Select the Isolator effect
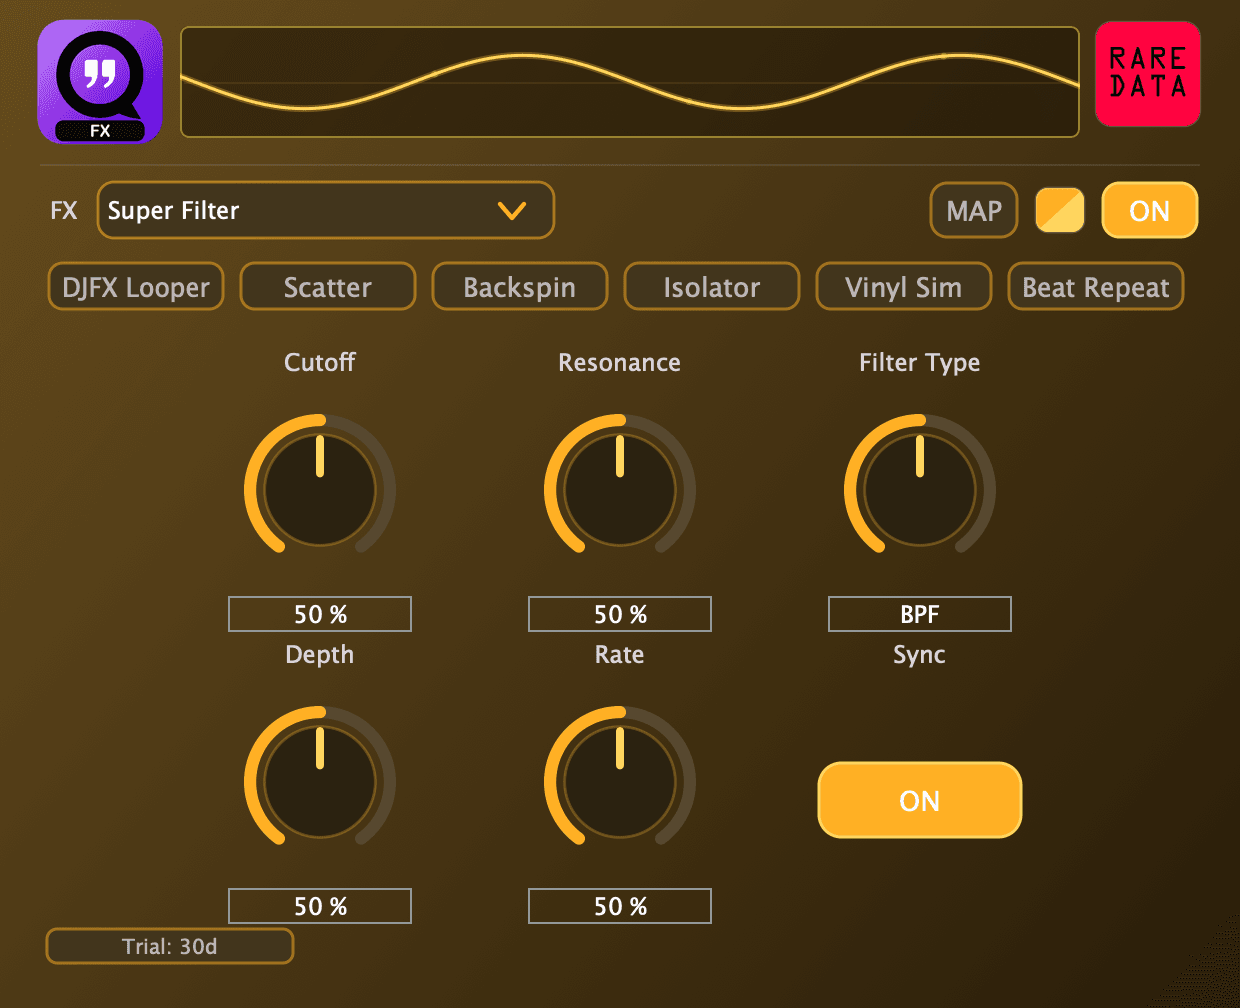This screenshot has width=1240, height=1008. [712, 287]
